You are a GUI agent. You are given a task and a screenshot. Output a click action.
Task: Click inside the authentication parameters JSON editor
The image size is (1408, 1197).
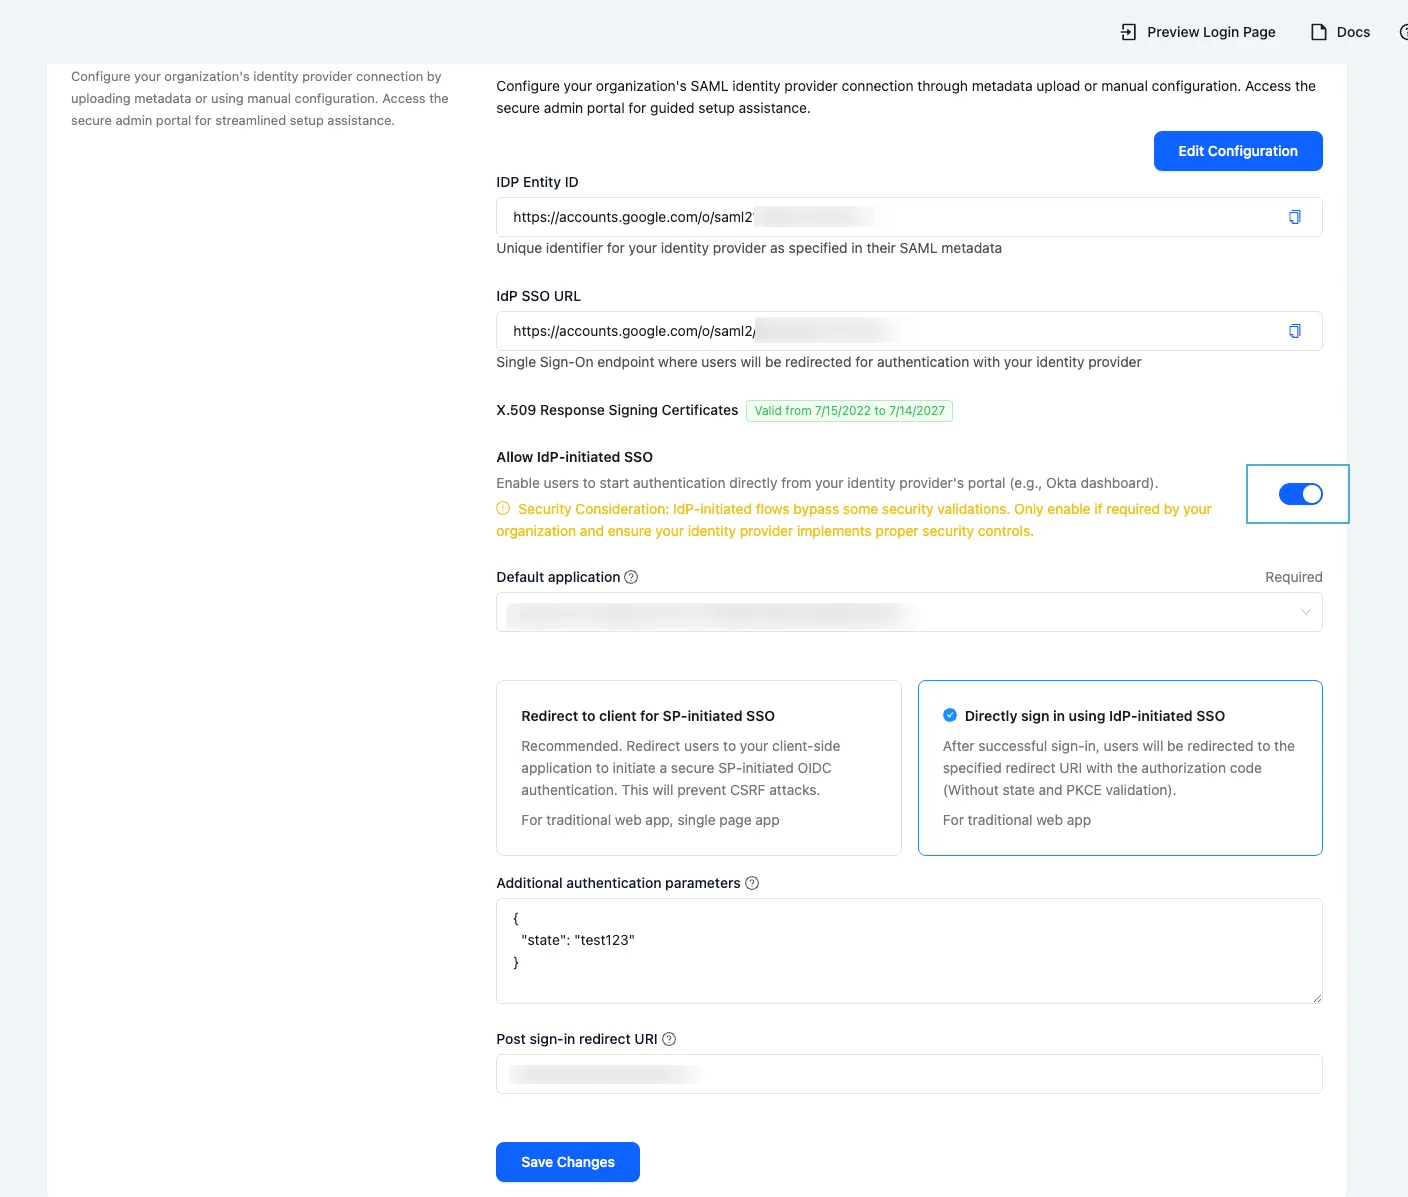pos(908,950)
